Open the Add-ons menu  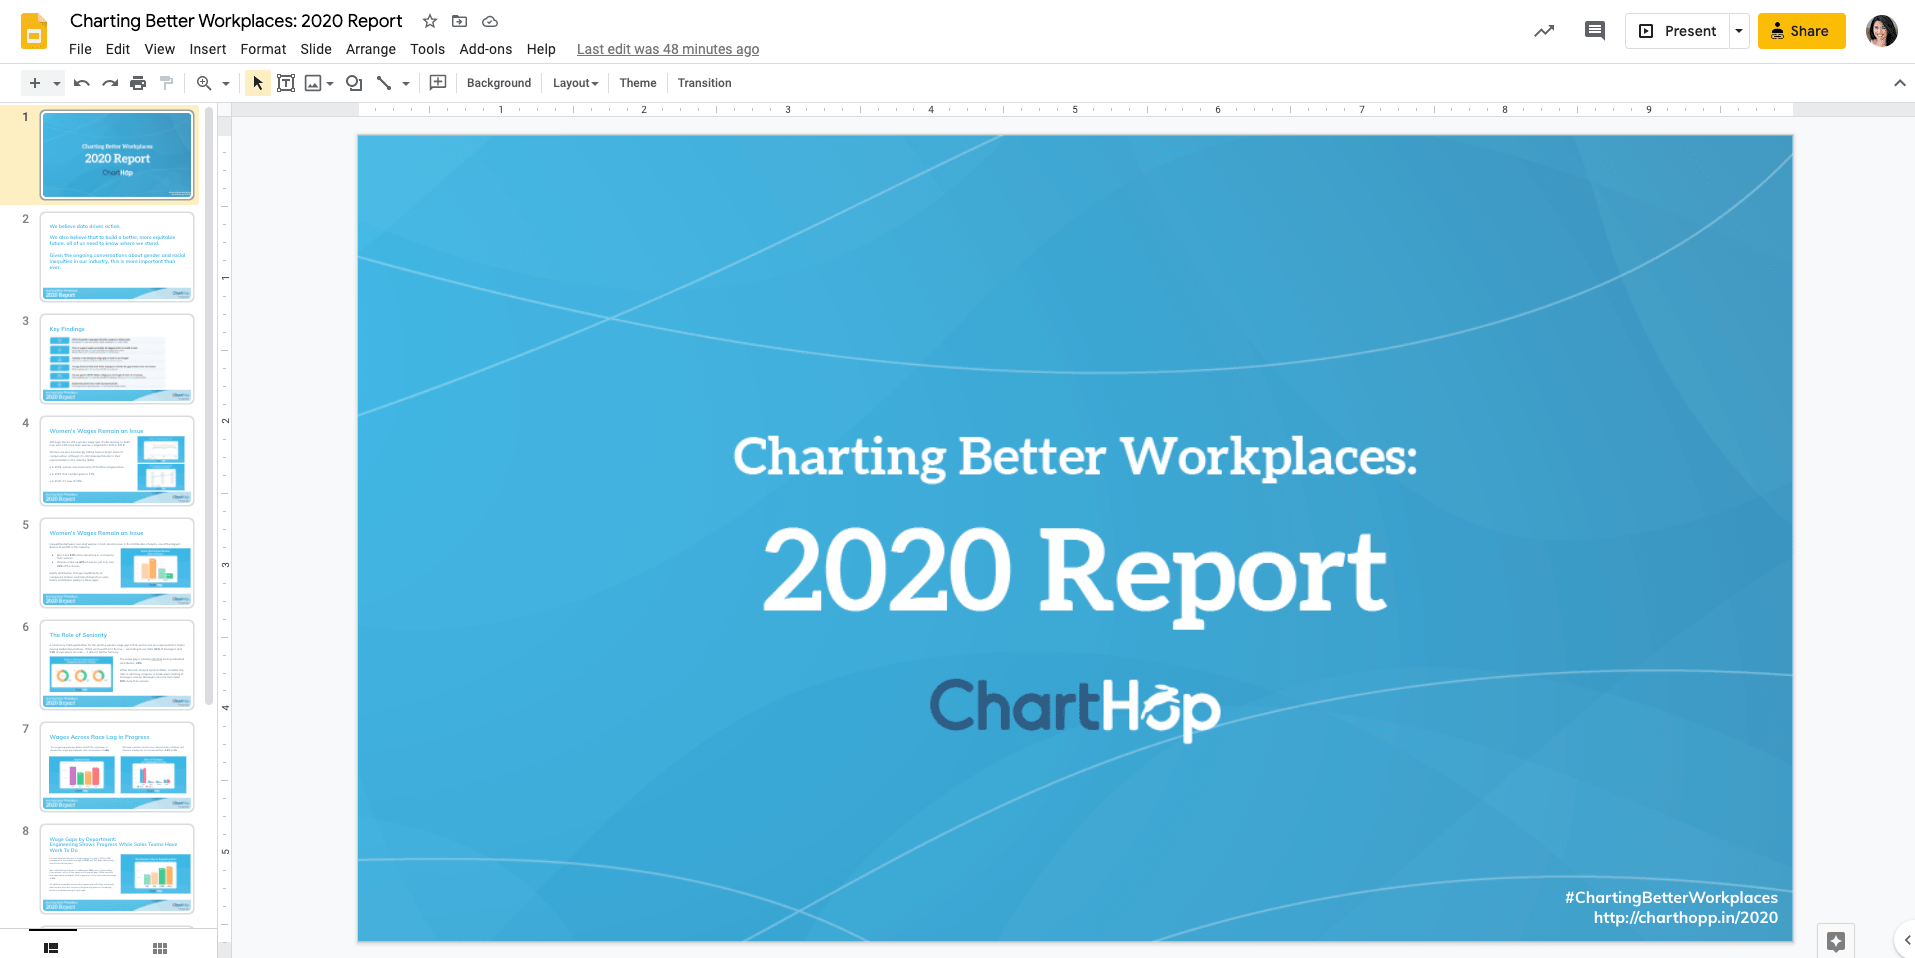pyautogui.click(x=485, y=49)
